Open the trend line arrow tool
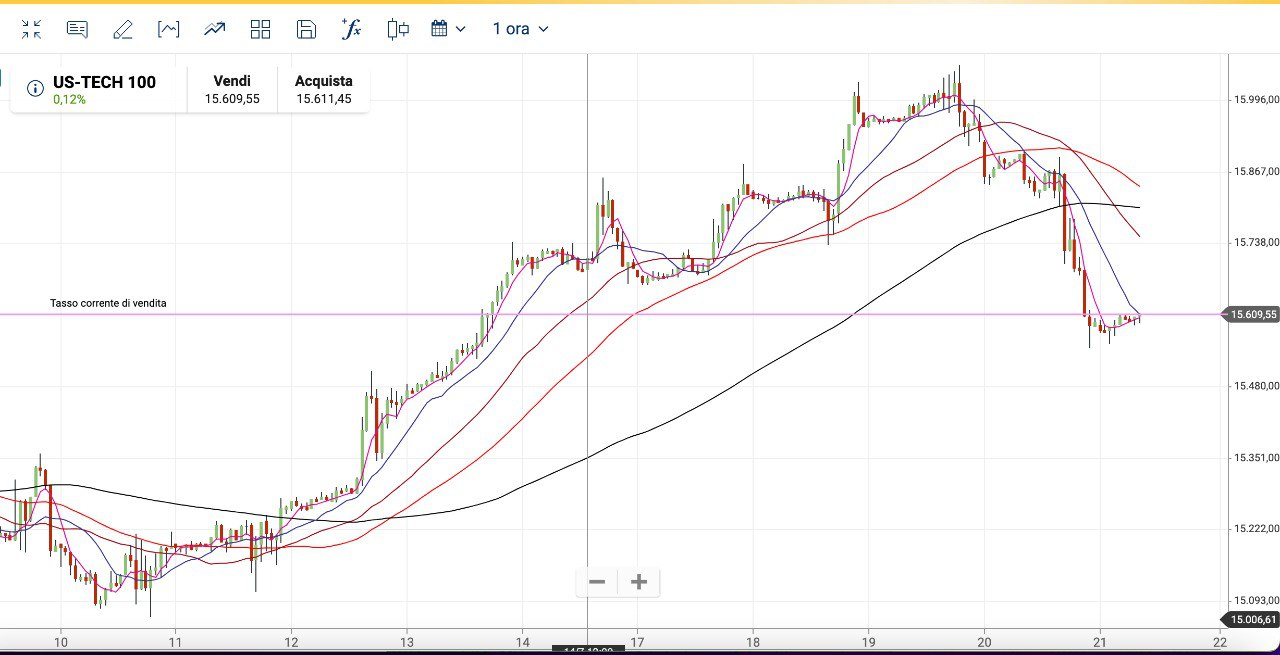1280x655 pixels. click(x=215, y=29)
